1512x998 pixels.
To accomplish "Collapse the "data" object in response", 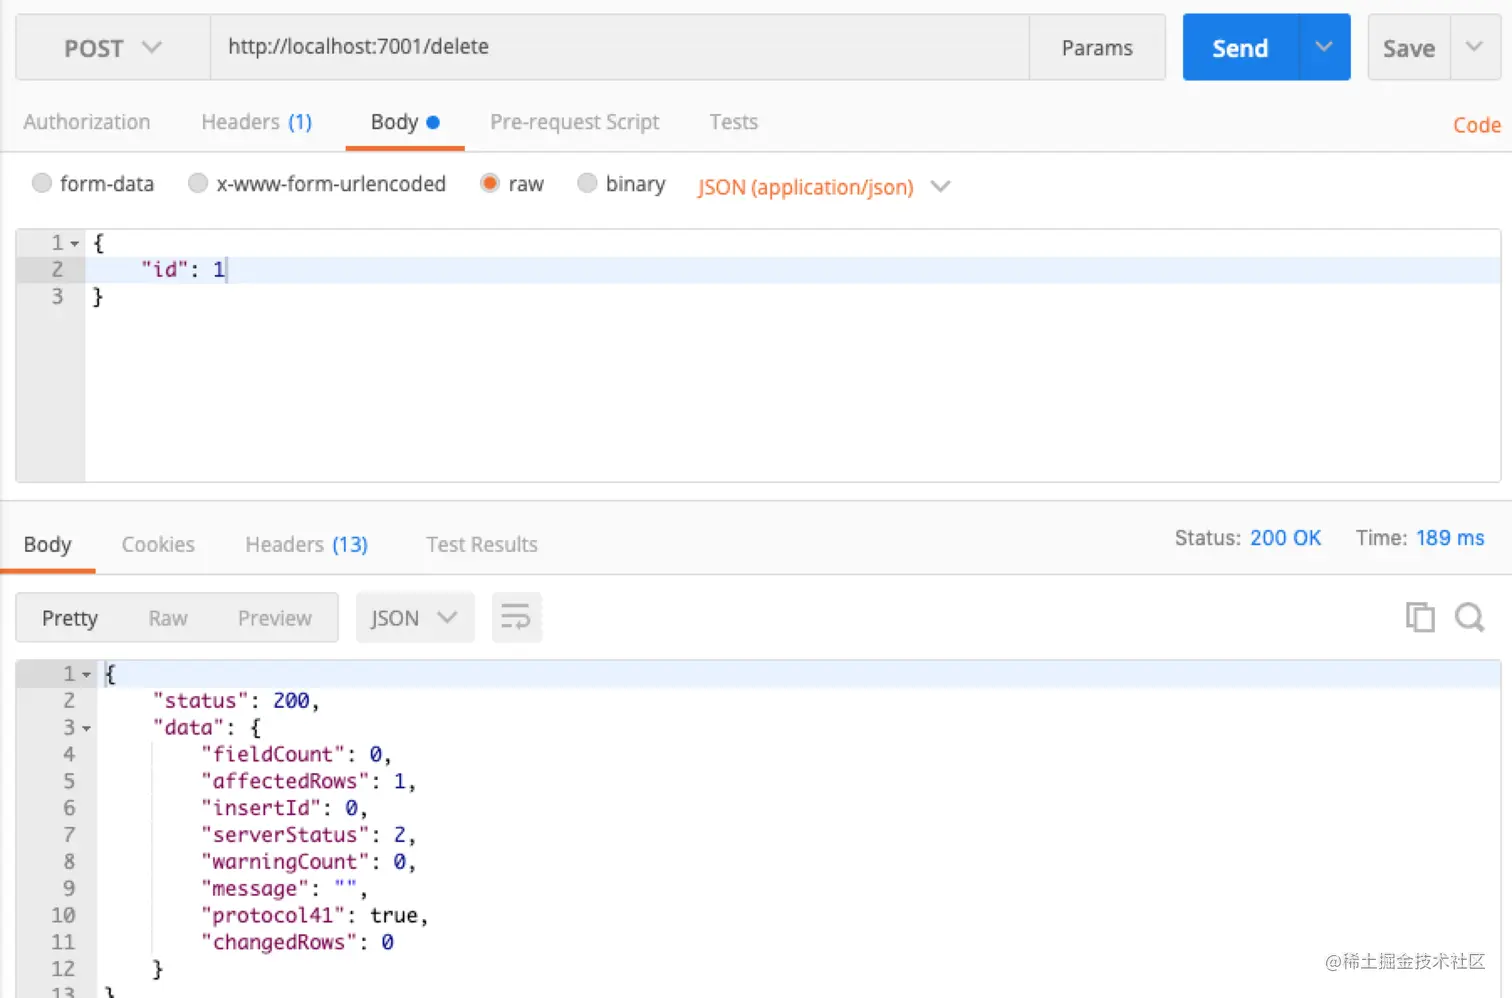I will [87, 728].
